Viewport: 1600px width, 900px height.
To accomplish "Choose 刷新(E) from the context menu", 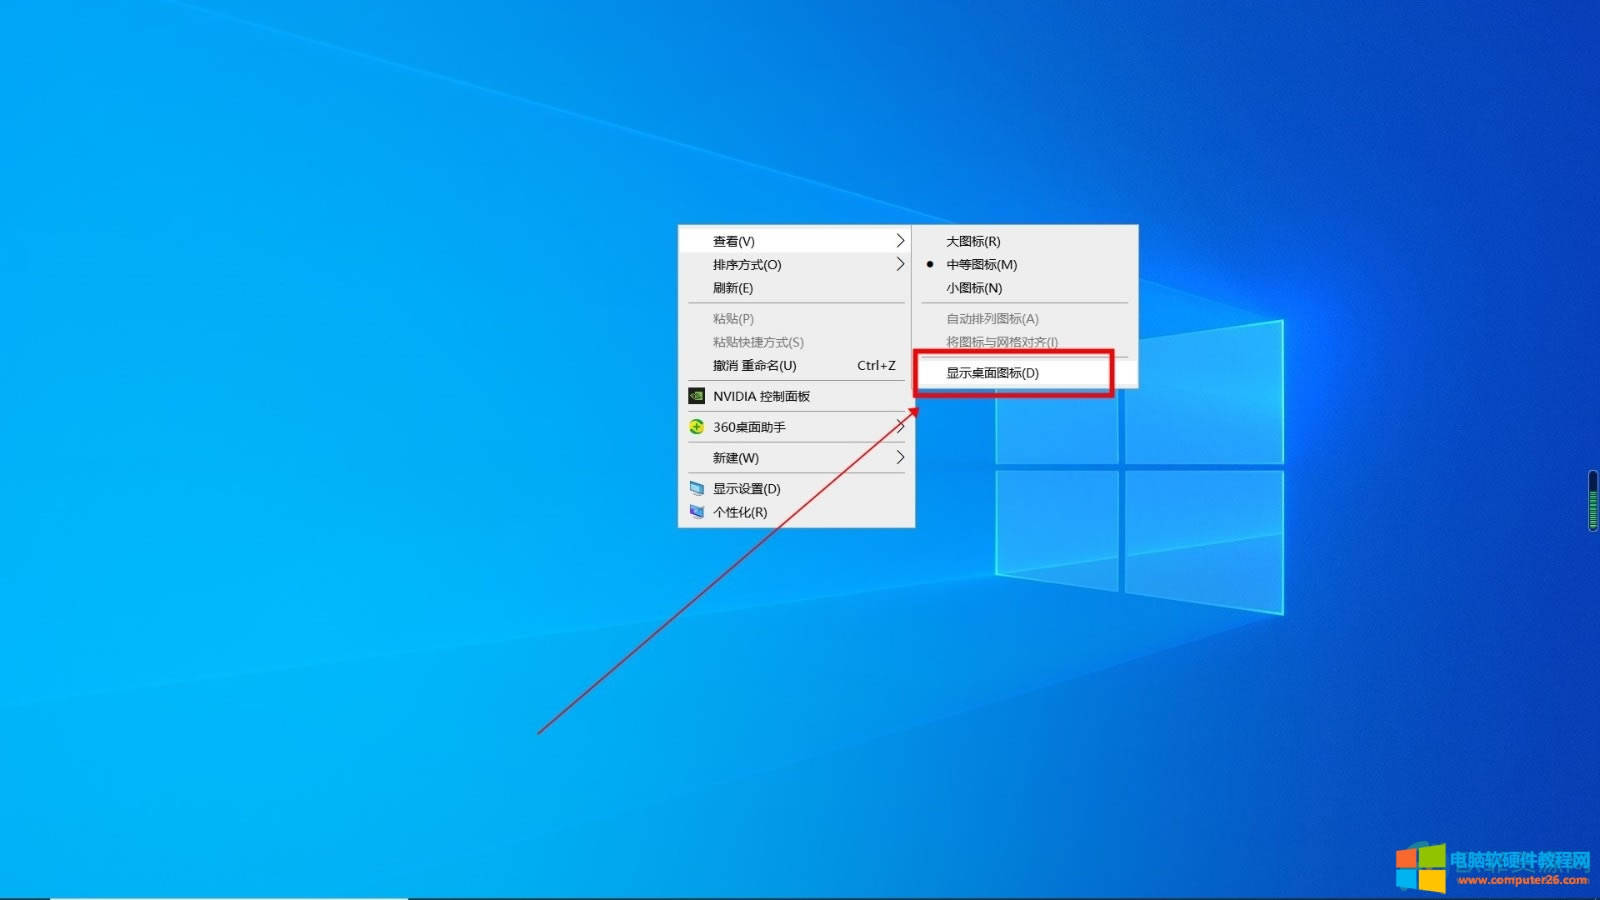I will 733,288.
